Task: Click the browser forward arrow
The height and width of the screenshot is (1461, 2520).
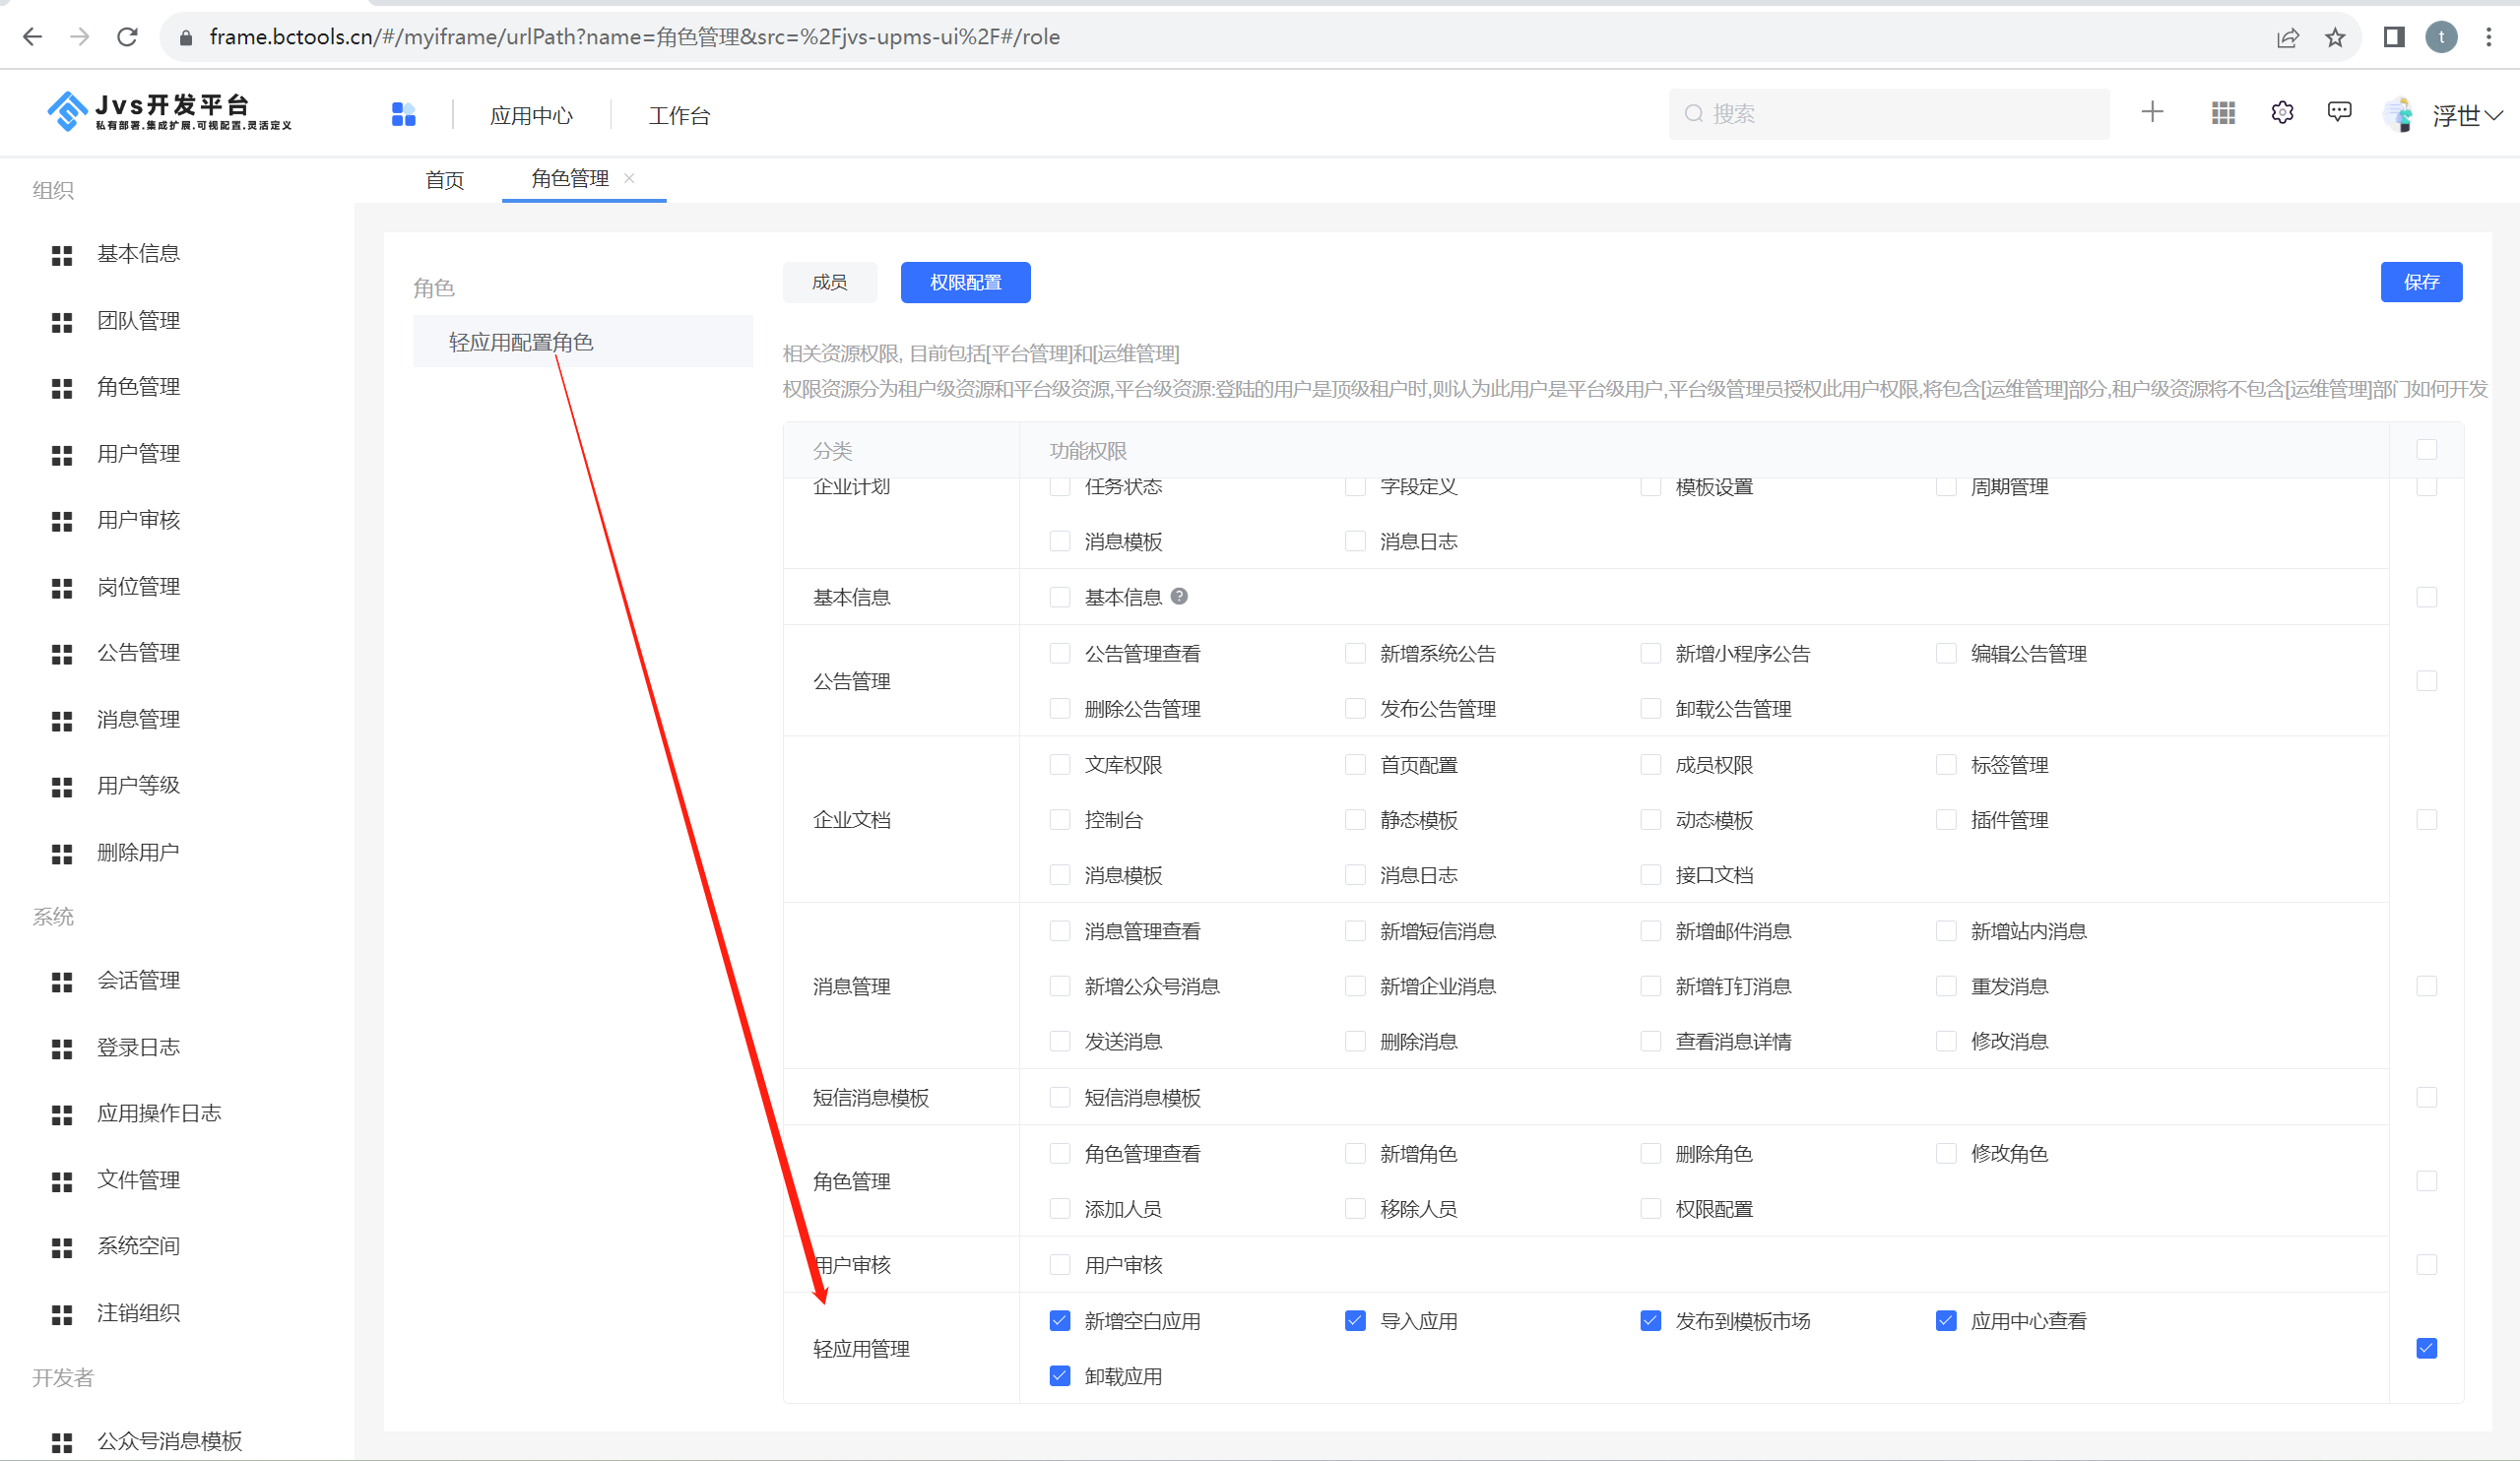Action: coord(80,37)
